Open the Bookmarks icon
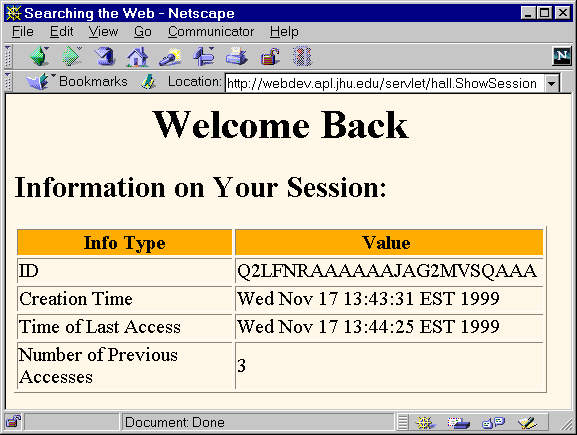The height and width of the screenshot is (435, 577). tap(38, 81)
